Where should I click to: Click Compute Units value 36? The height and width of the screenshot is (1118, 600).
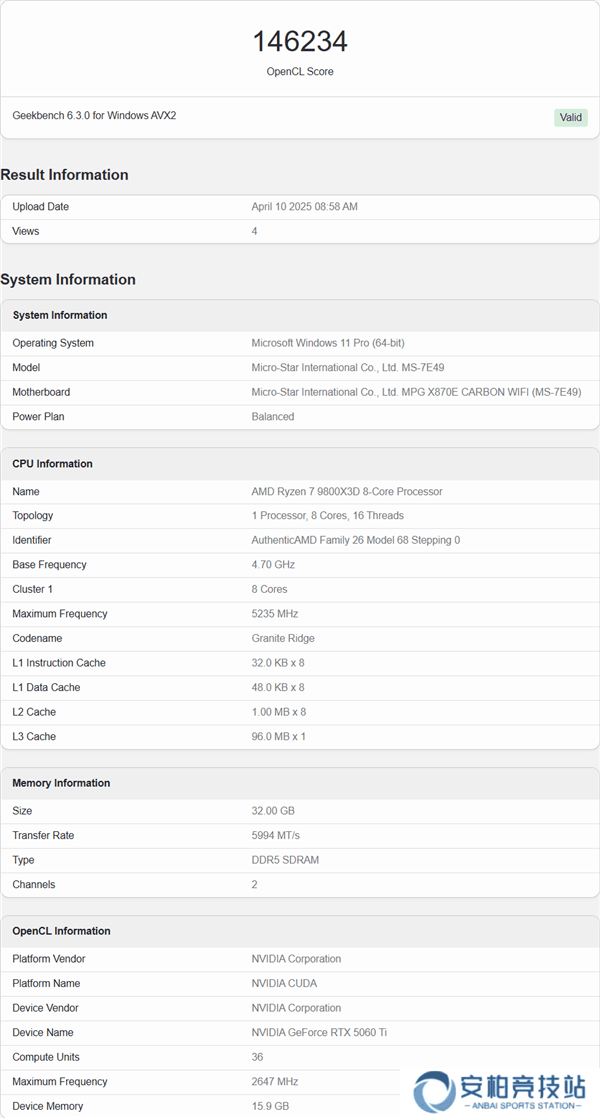[257, 1057]
